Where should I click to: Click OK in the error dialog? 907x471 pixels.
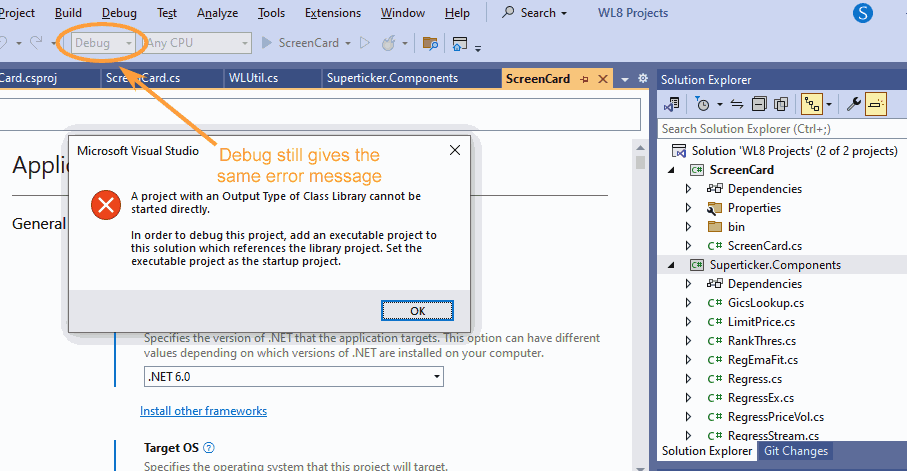coord(417,311)
